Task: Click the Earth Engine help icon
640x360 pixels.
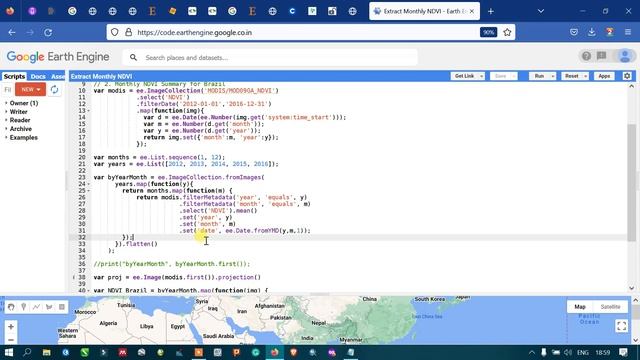Action: (x=587, y=56)
